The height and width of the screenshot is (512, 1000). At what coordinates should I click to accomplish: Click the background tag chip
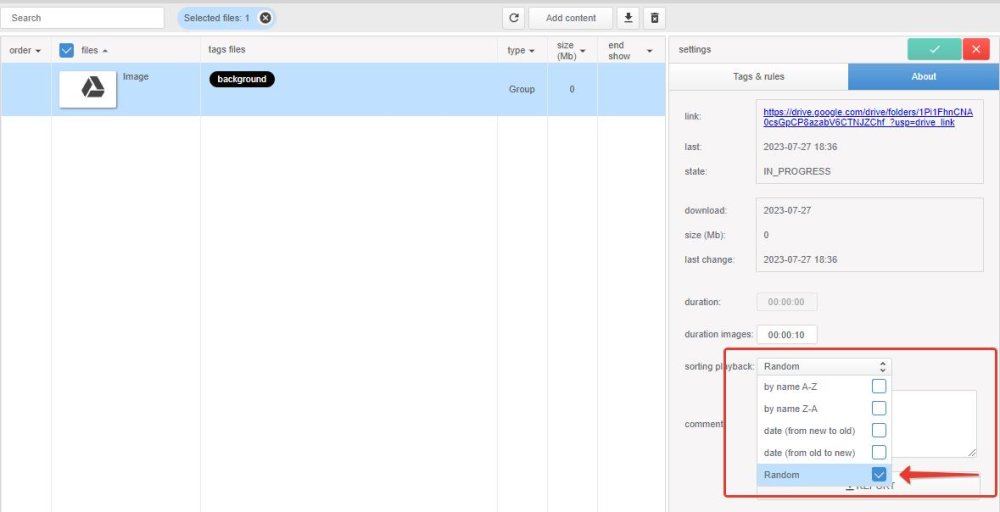242,79
